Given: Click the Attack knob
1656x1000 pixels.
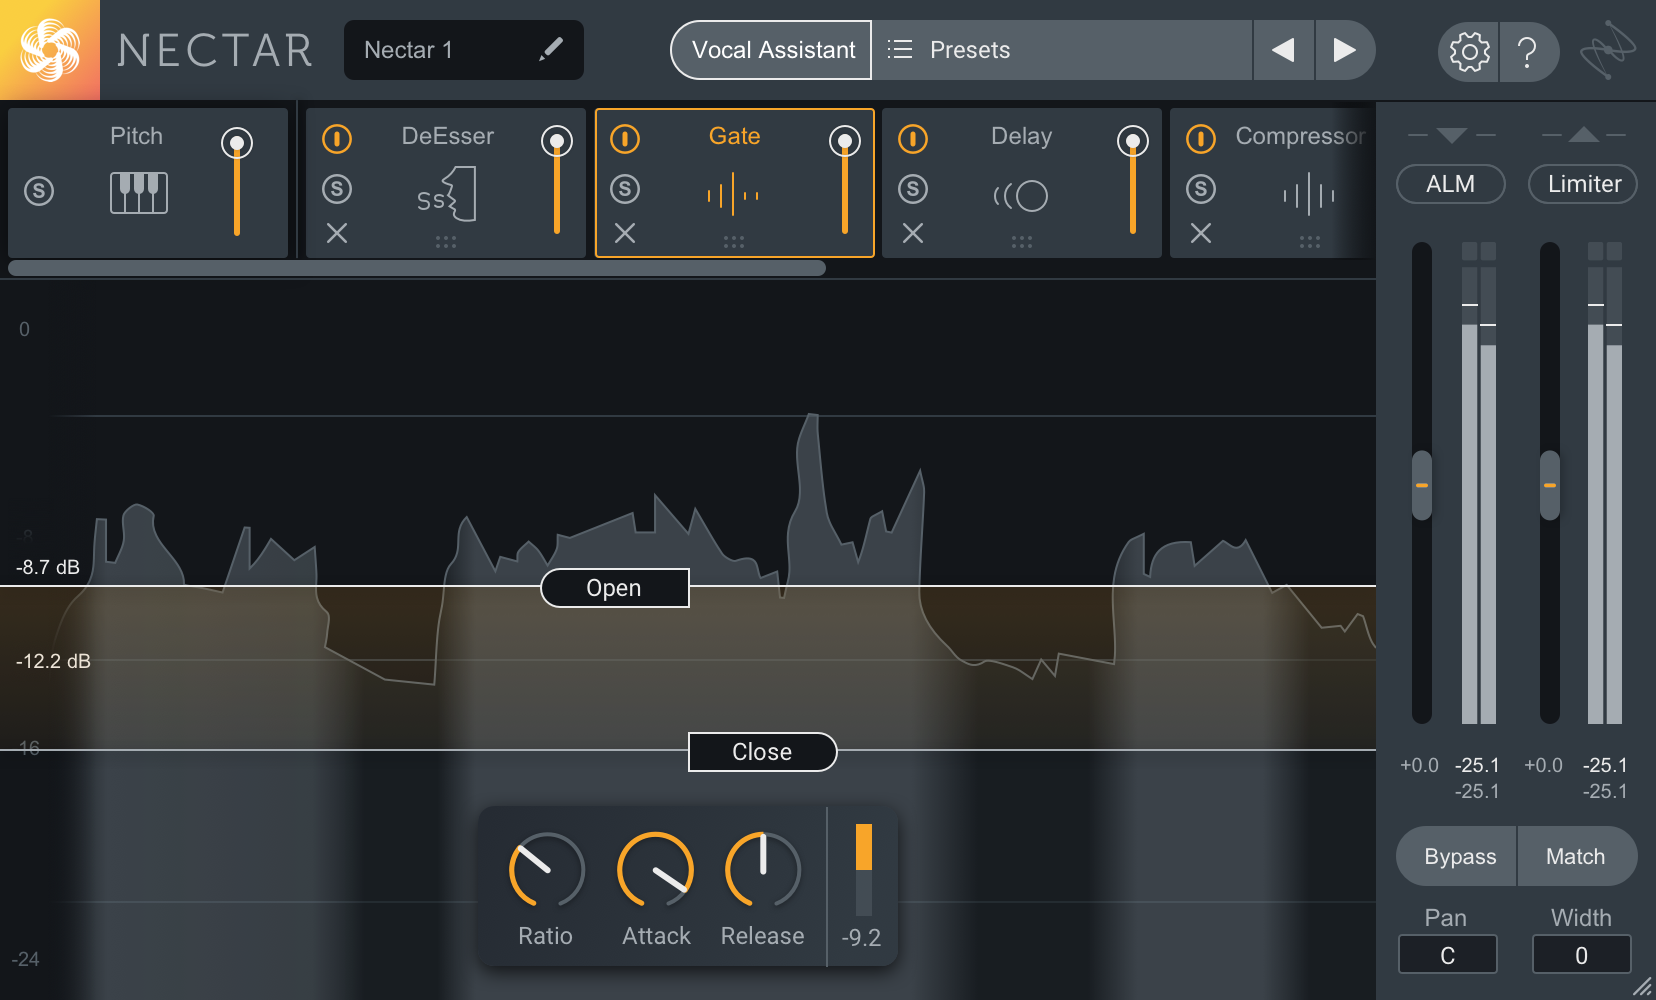Looking at the screenshot, I should [656, 870].
